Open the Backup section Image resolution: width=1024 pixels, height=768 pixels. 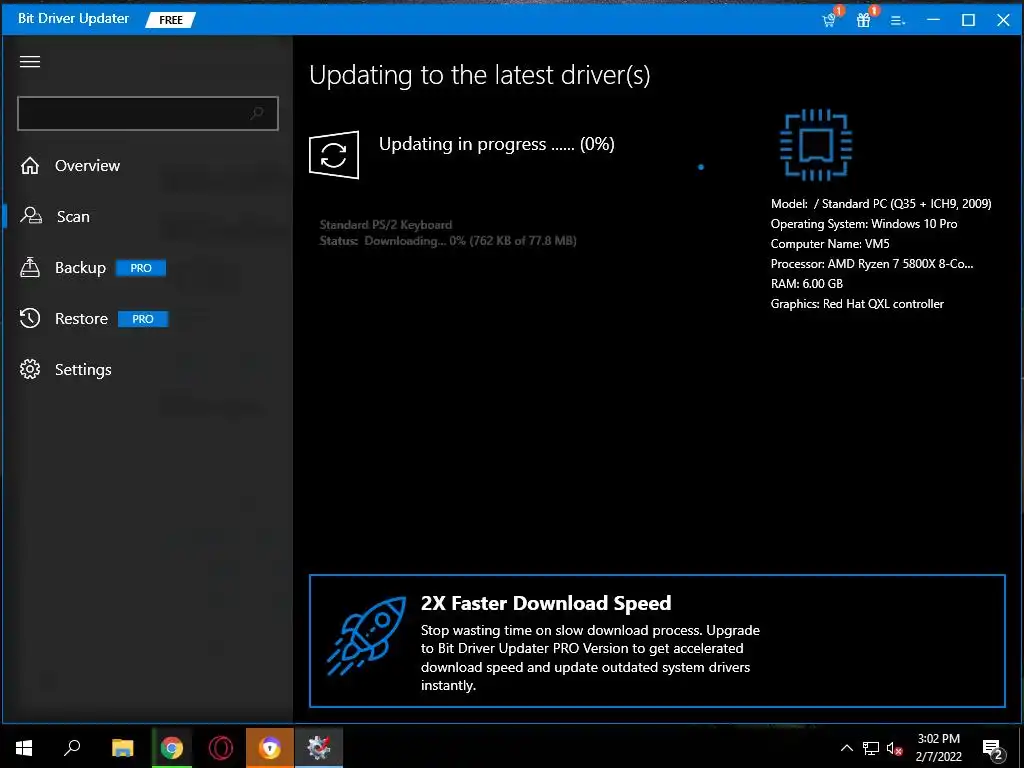click(80, 268)
